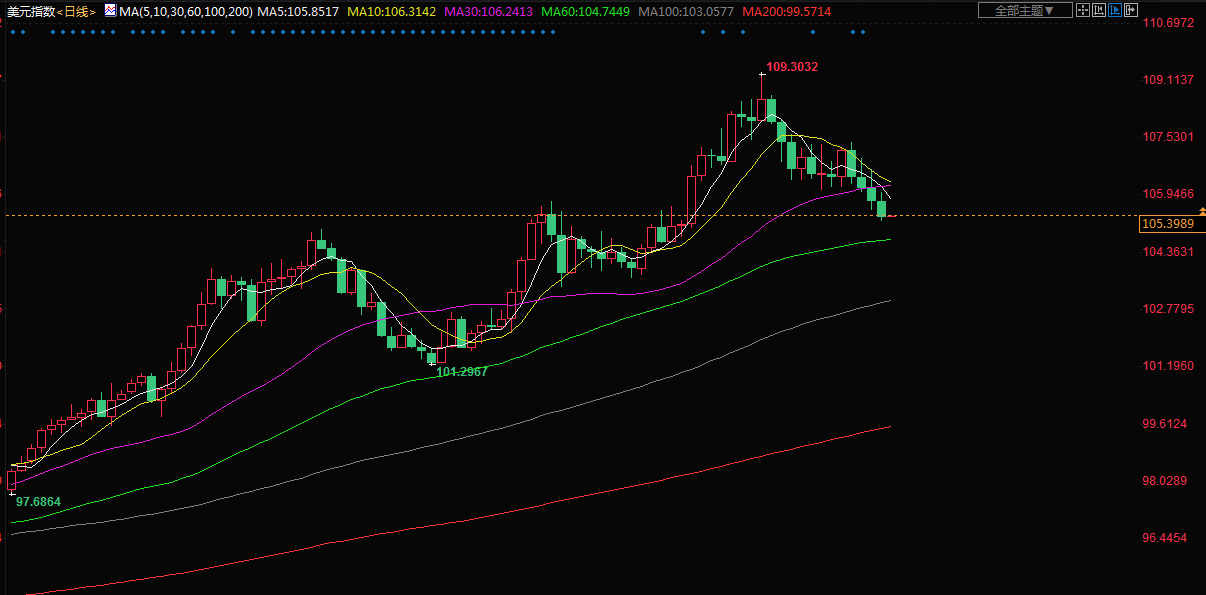Click the orange double-arrow at right edge

1201,211
